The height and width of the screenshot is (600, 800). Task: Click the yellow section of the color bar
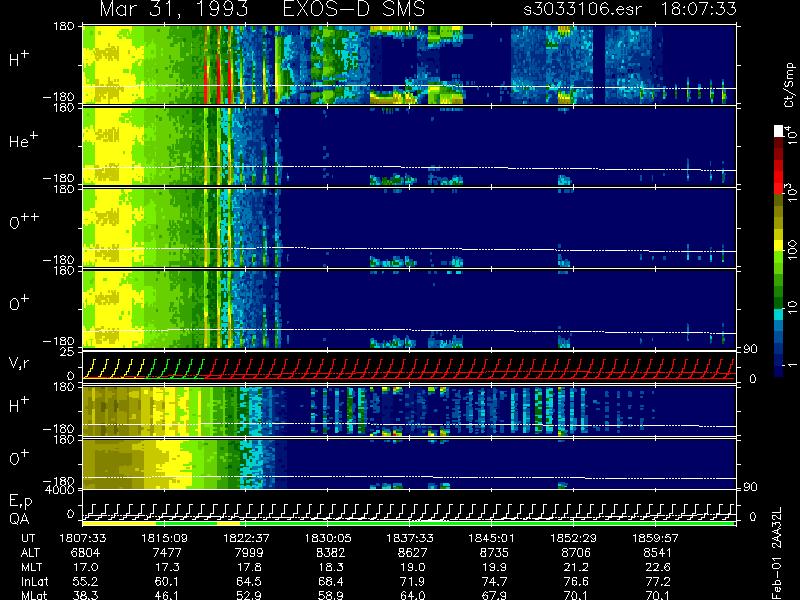click(779, 244)
